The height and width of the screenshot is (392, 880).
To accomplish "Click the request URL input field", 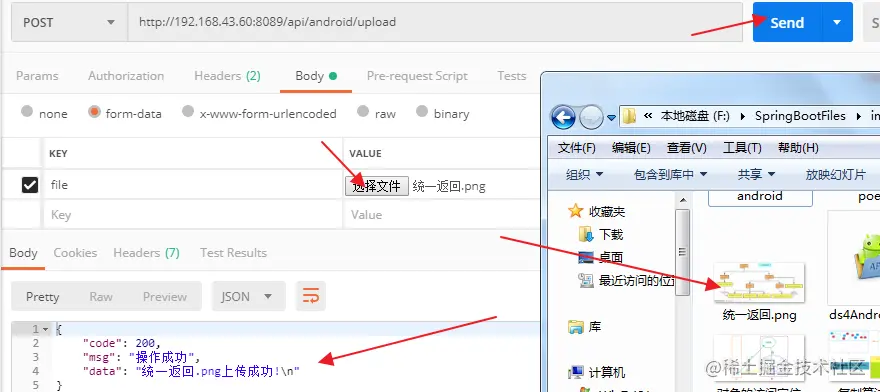I will [x=435, y=22].
